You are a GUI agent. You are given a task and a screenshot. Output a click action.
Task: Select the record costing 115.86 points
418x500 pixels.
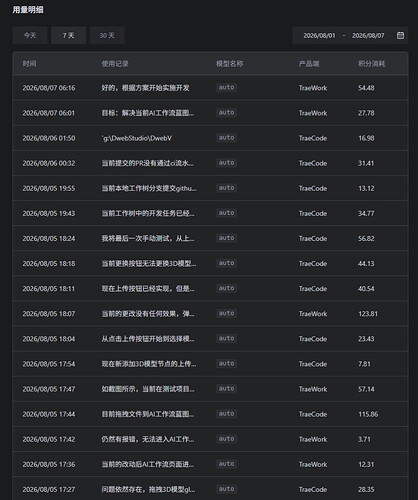pyautogui.click(x=210, y=414)
